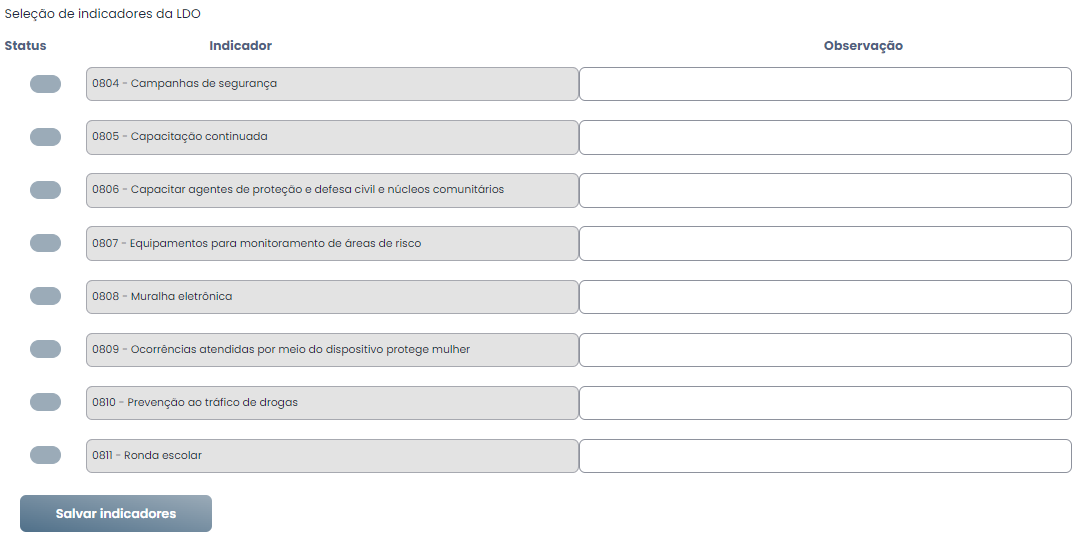The width and height of the screenshot is (1086, 540).
Task: Select the observation input for indicator 0806
Action: click(x=825, y=190)
